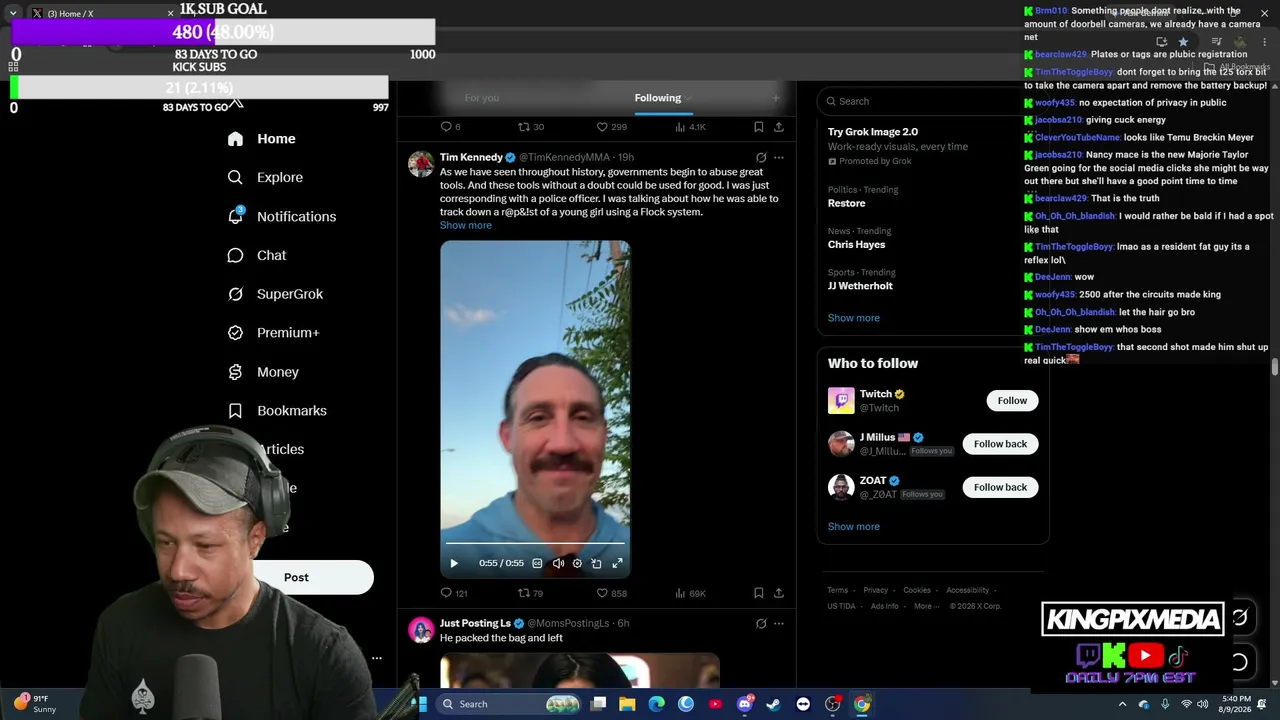
Task: Open Discord from the taskbar
Action: click(x=744, y=704)
